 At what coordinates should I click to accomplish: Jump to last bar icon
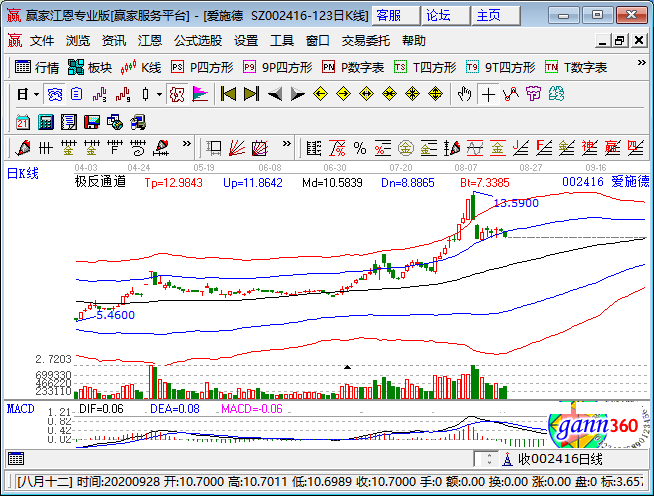(x=252, y=94)
